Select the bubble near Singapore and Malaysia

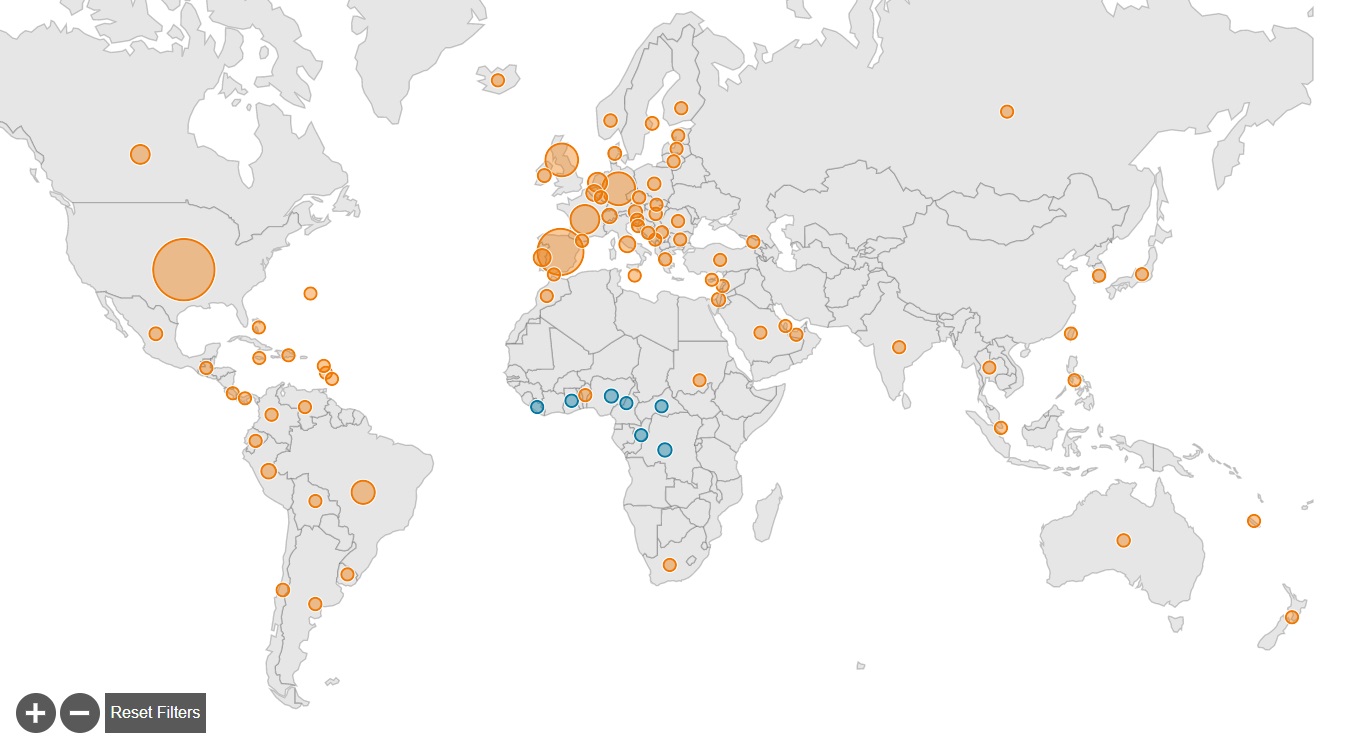click(x=1001, y=428)
